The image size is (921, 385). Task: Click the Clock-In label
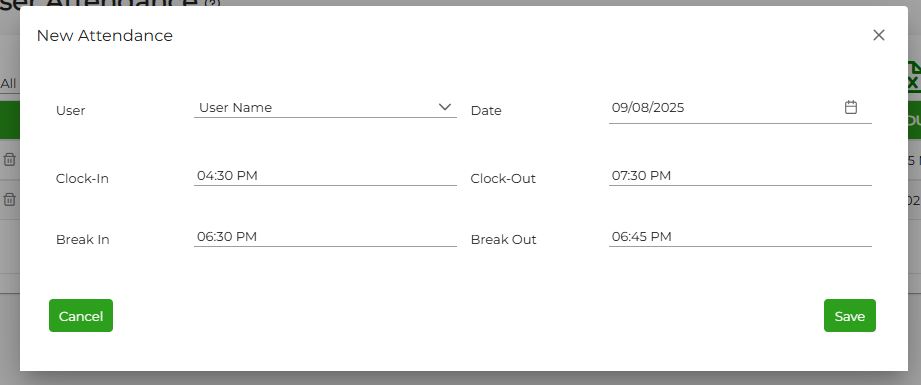(x=82, y=179)
